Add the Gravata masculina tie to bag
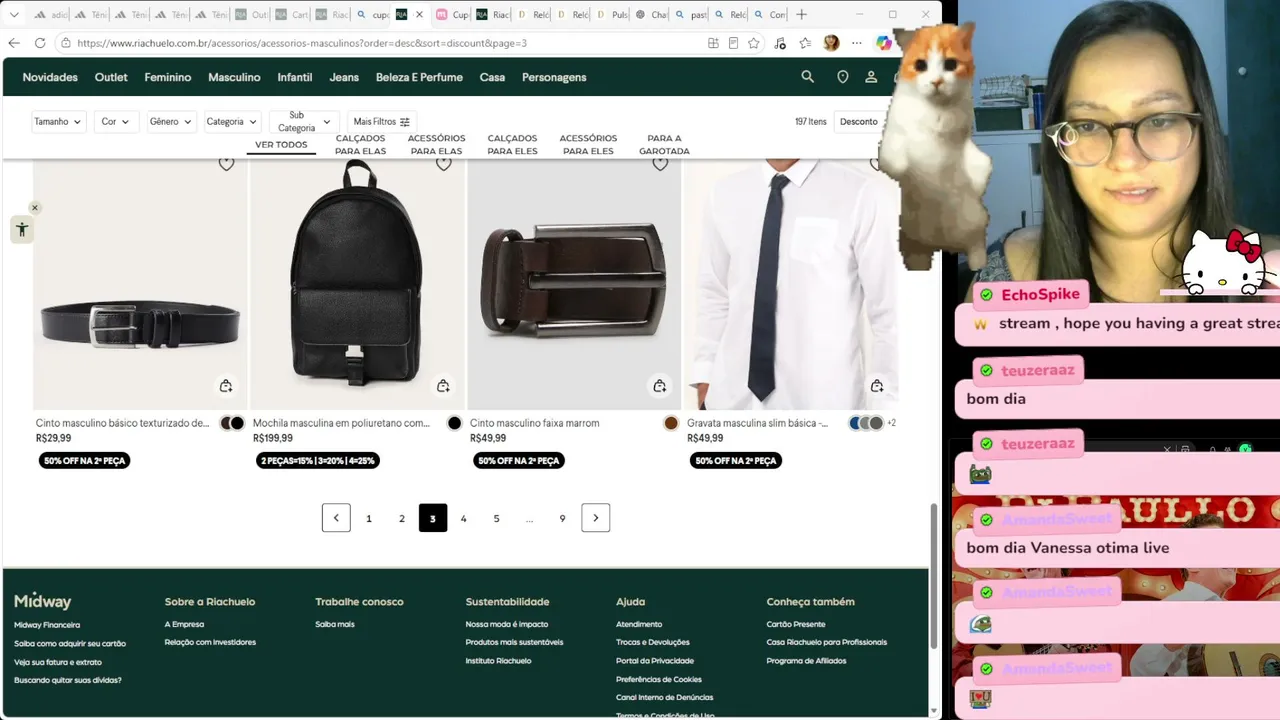1280x720 pixels. [x=877, y=386]
